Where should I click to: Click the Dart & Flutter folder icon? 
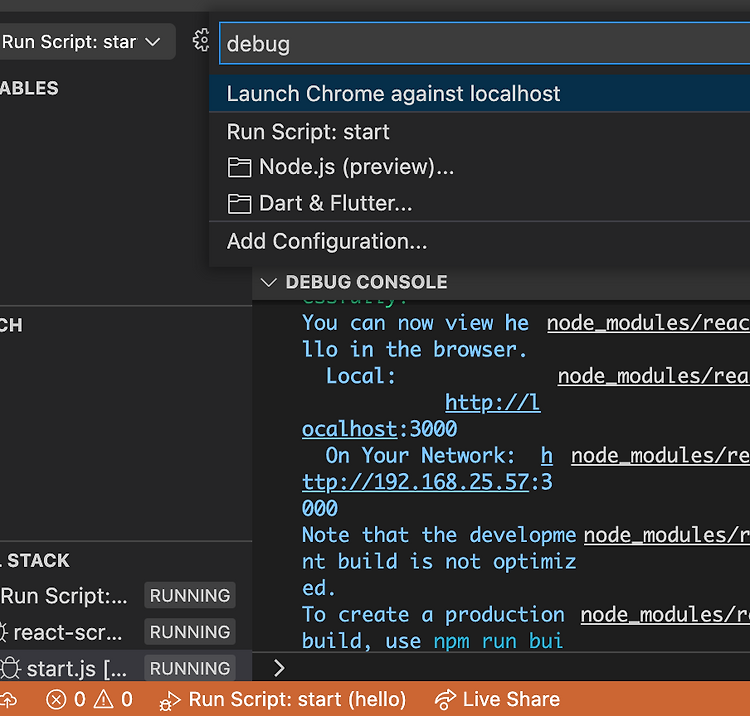click(239, 204)
